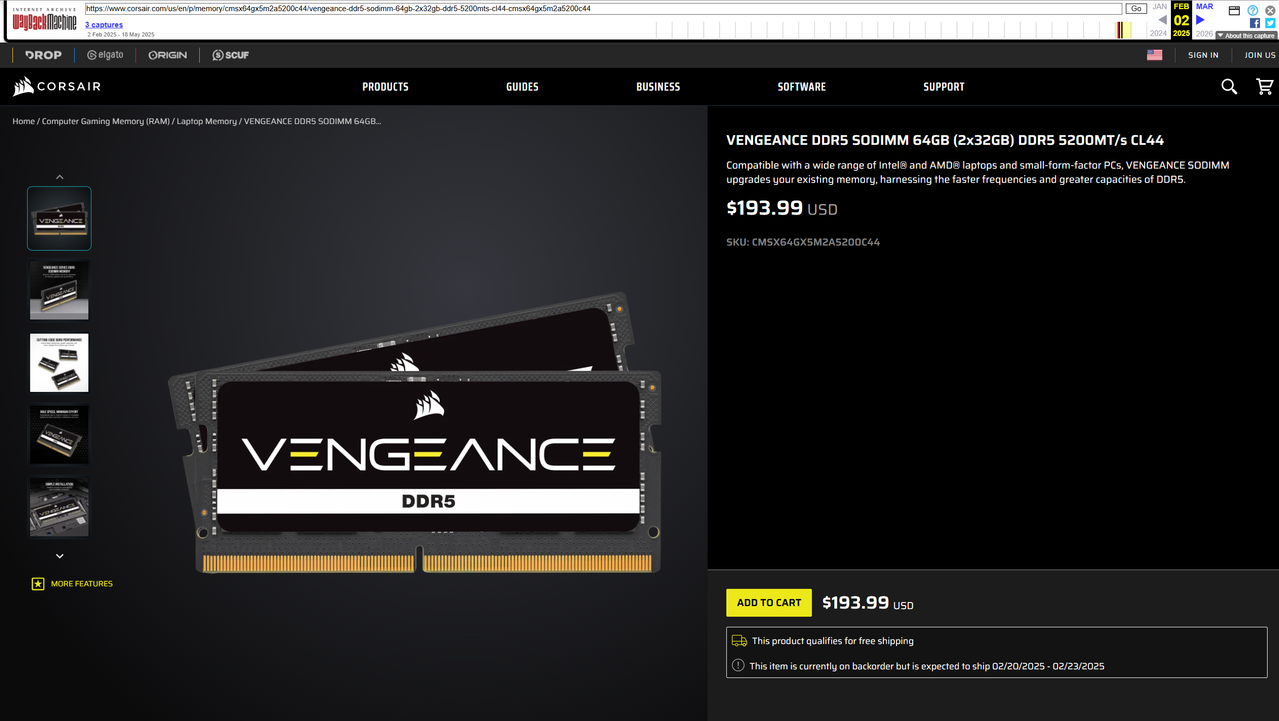Go to Home breadcrumb
Screen dimensions: 1279x721
(x=24, y=121)
